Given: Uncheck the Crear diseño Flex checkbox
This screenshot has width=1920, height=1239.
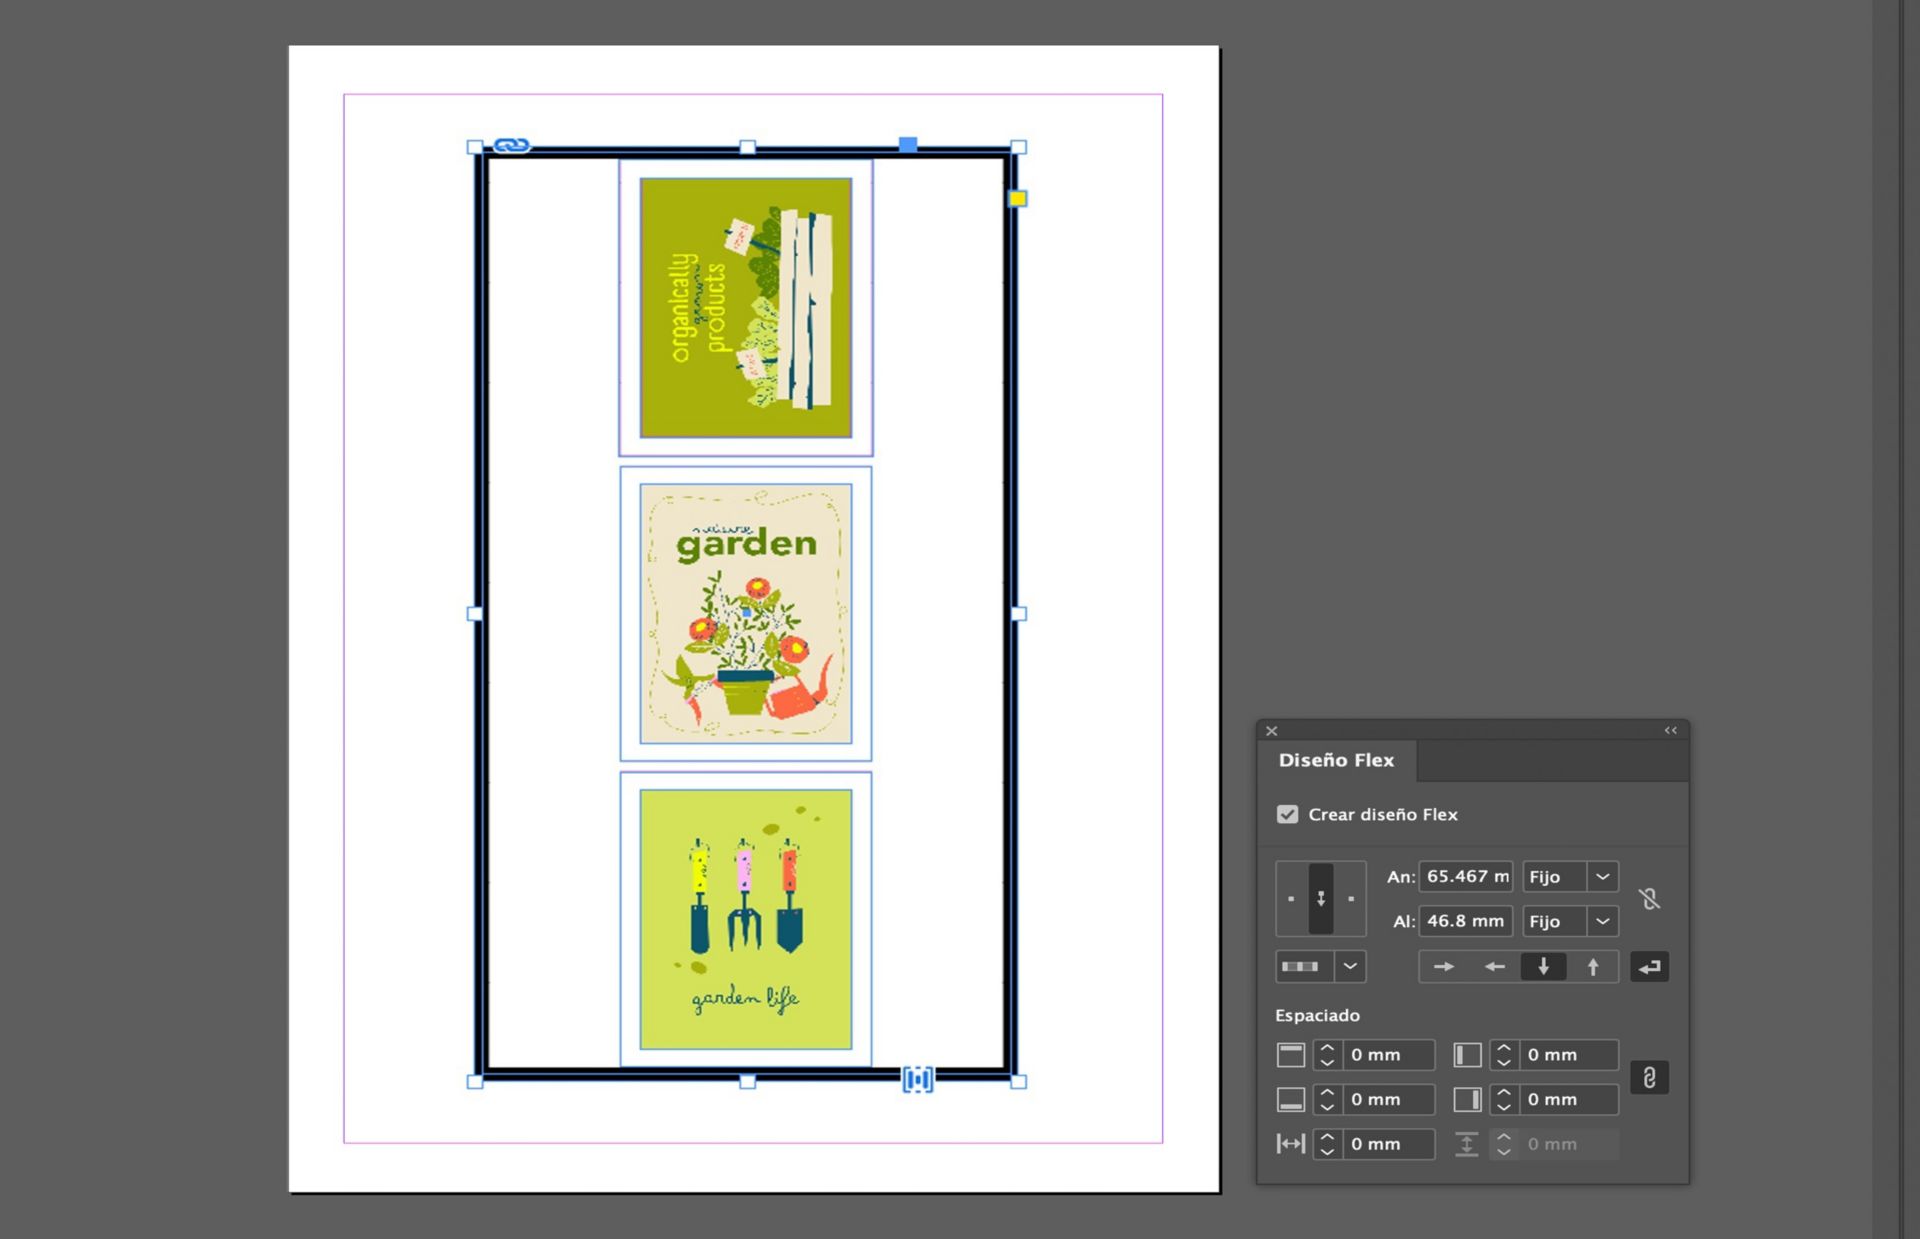Looking at the screenshot, I should point(1287,815).
